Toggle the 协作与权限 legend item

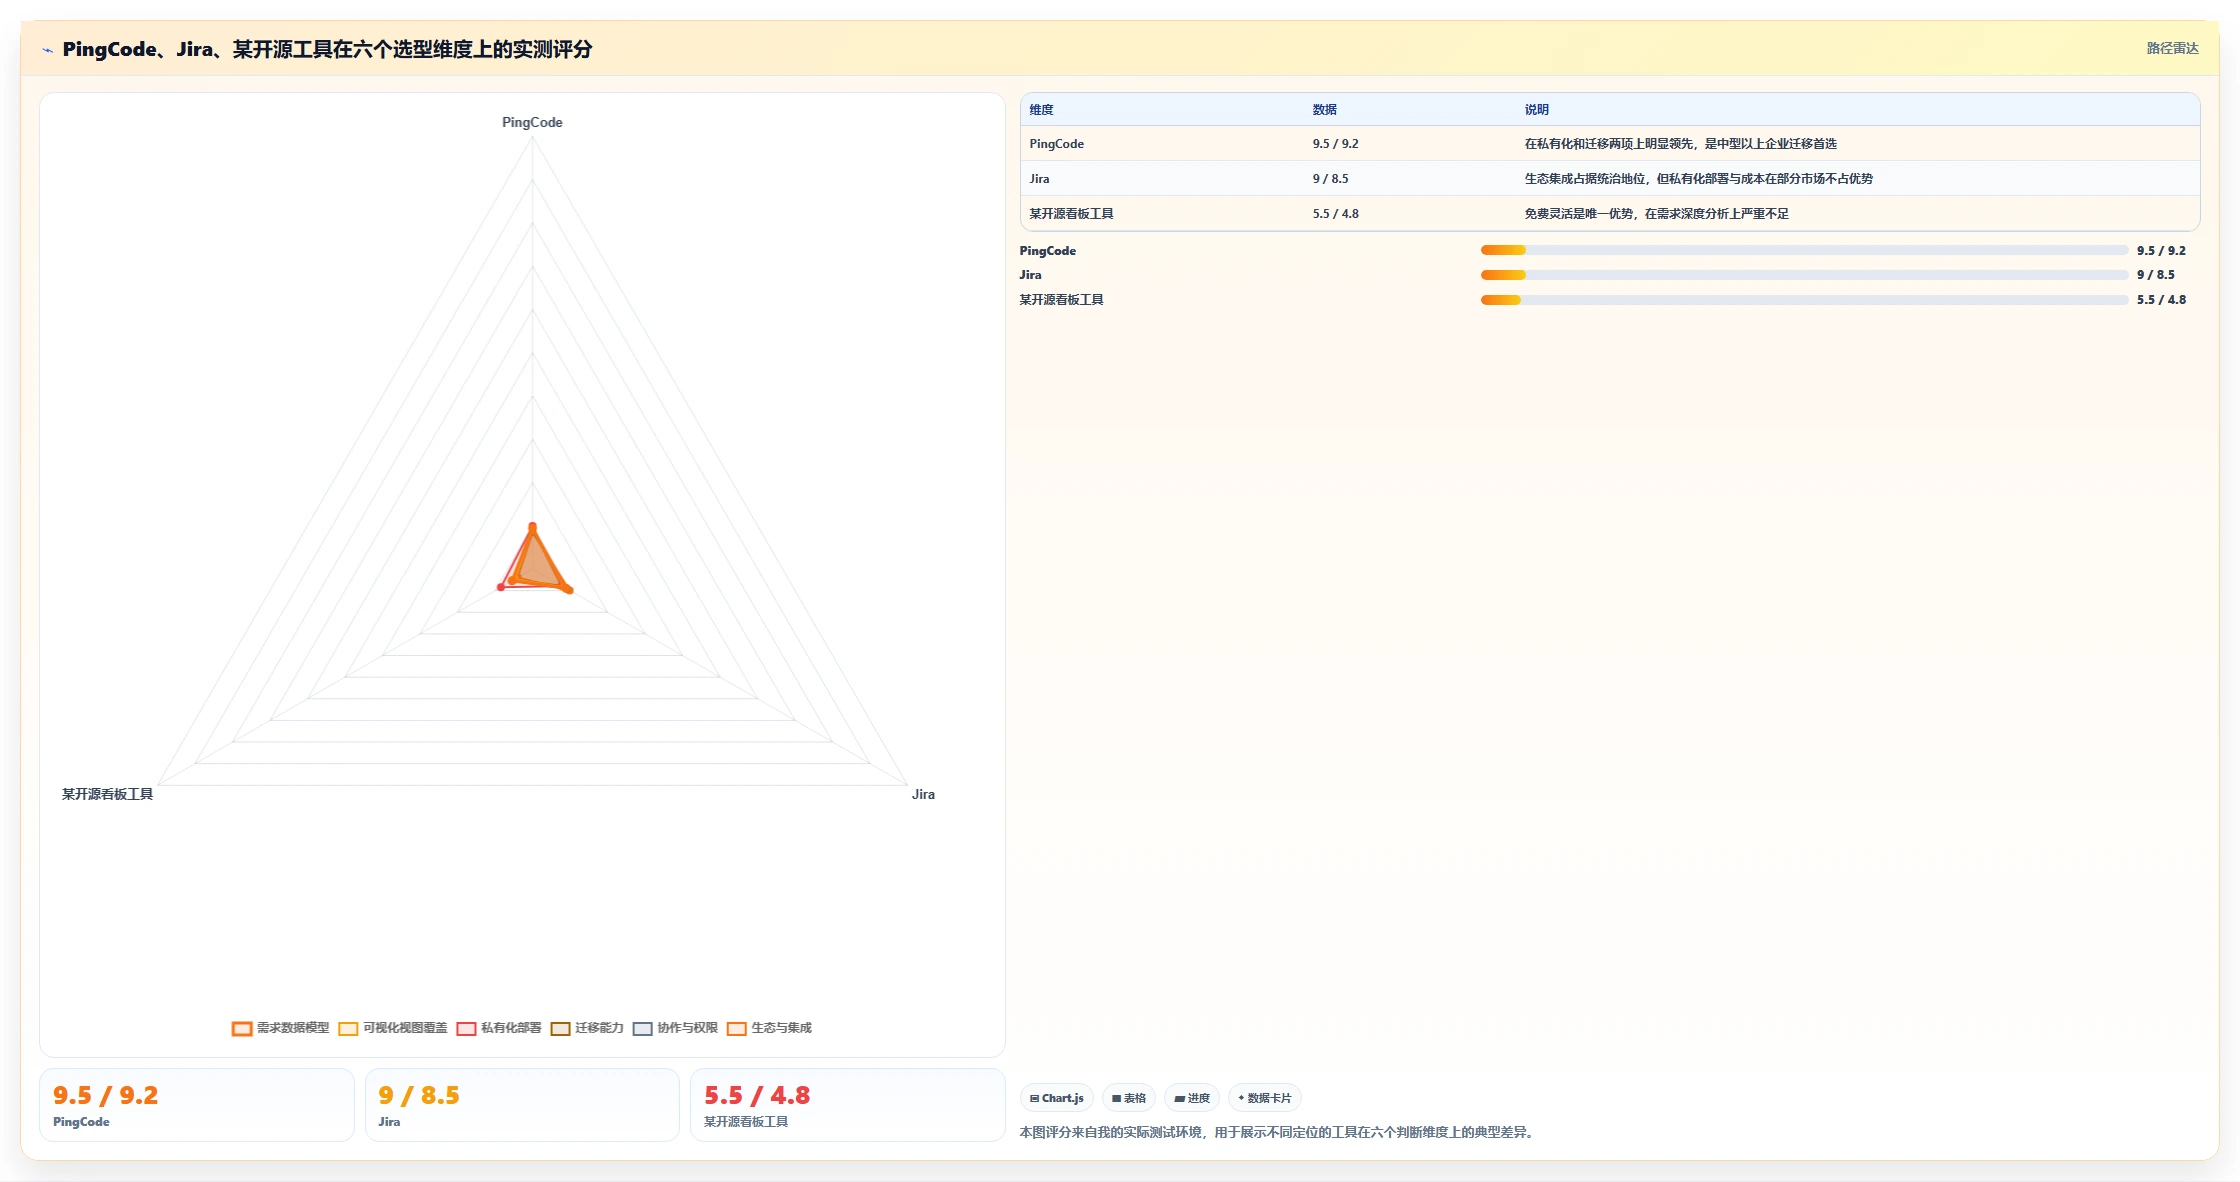click(x=675, y=1028)
